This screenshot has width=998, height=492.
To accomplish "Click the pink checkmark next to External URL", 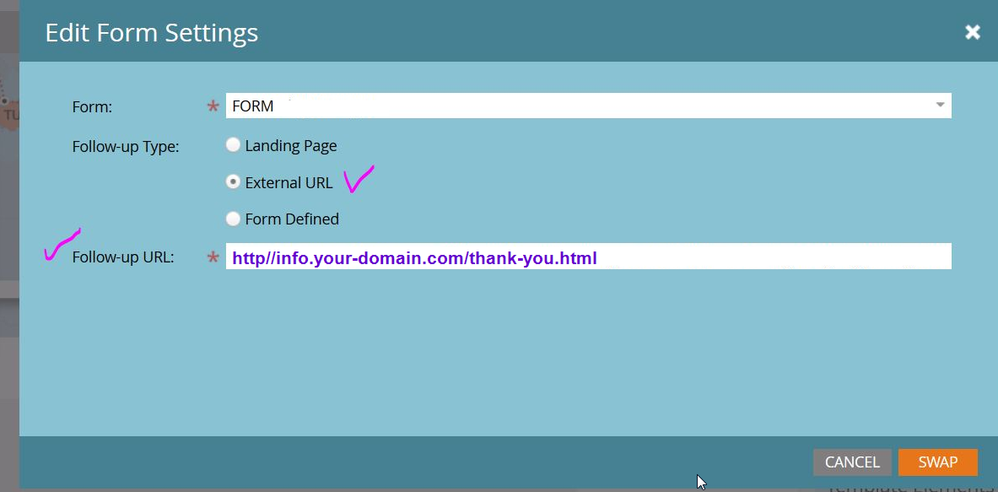I will click(x=358, y=179).
